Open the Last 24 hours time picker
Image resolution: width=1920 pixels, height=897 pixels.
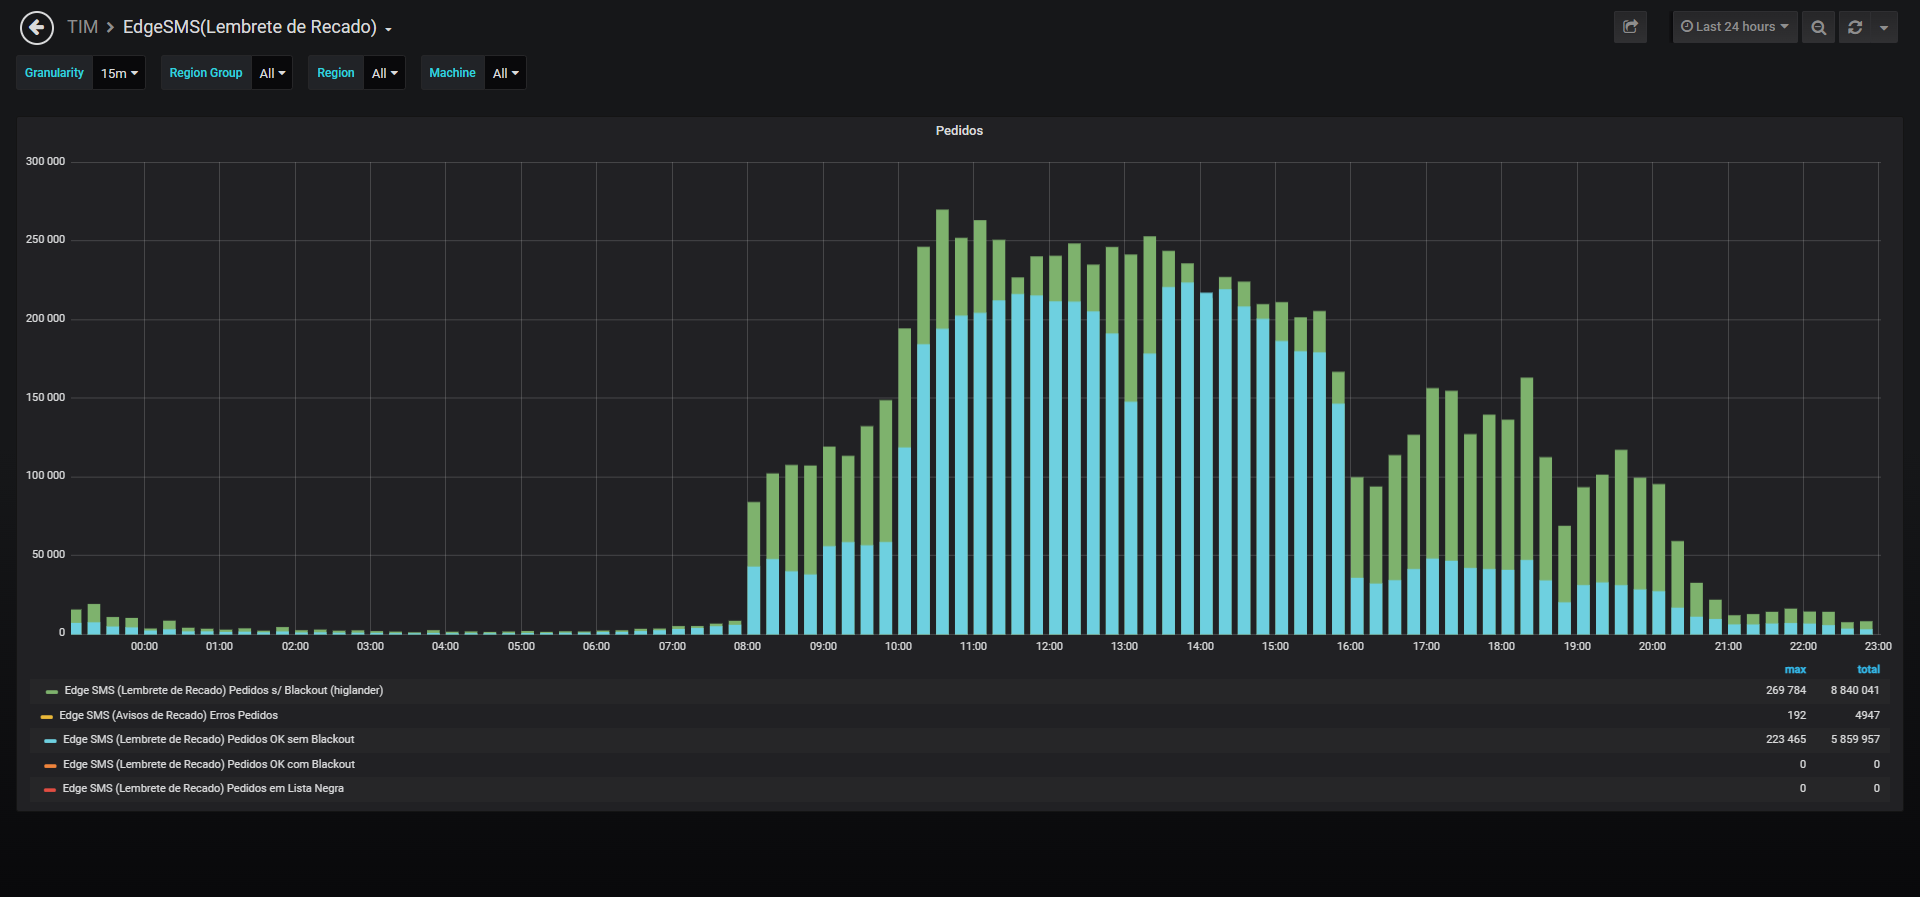(1735, 27)
